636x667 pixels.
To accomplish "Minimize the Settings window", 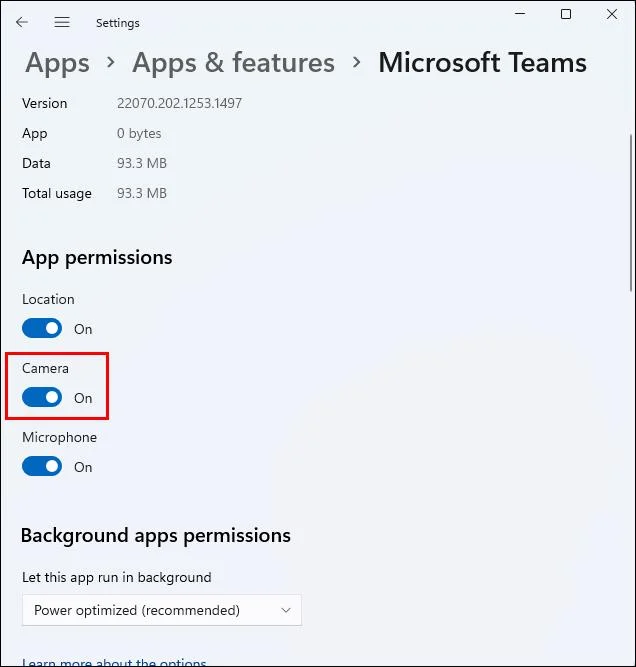I will click(x=520, y=14).
